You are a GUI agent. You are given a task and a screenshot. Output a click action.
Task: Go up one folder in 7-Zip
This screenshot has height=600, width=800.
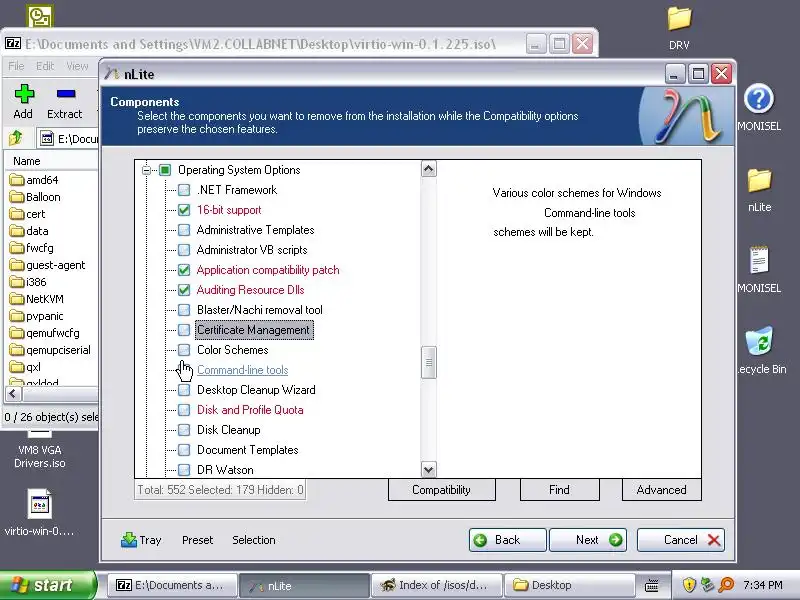point(16,138)
